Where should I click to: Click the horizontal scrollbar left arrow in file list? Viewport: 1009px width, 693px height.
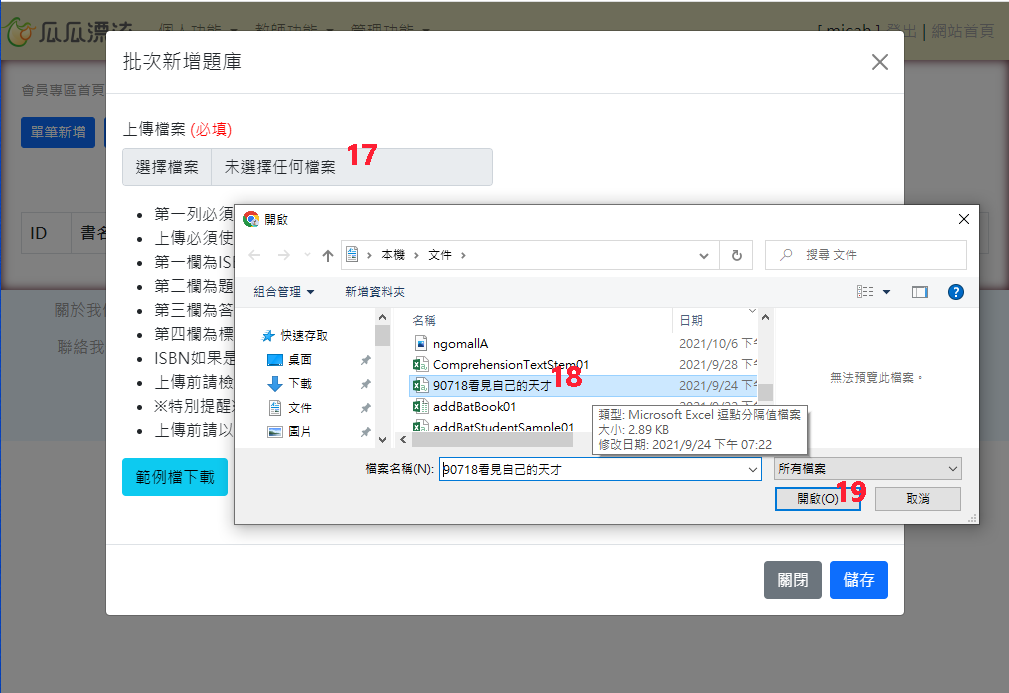403,440
